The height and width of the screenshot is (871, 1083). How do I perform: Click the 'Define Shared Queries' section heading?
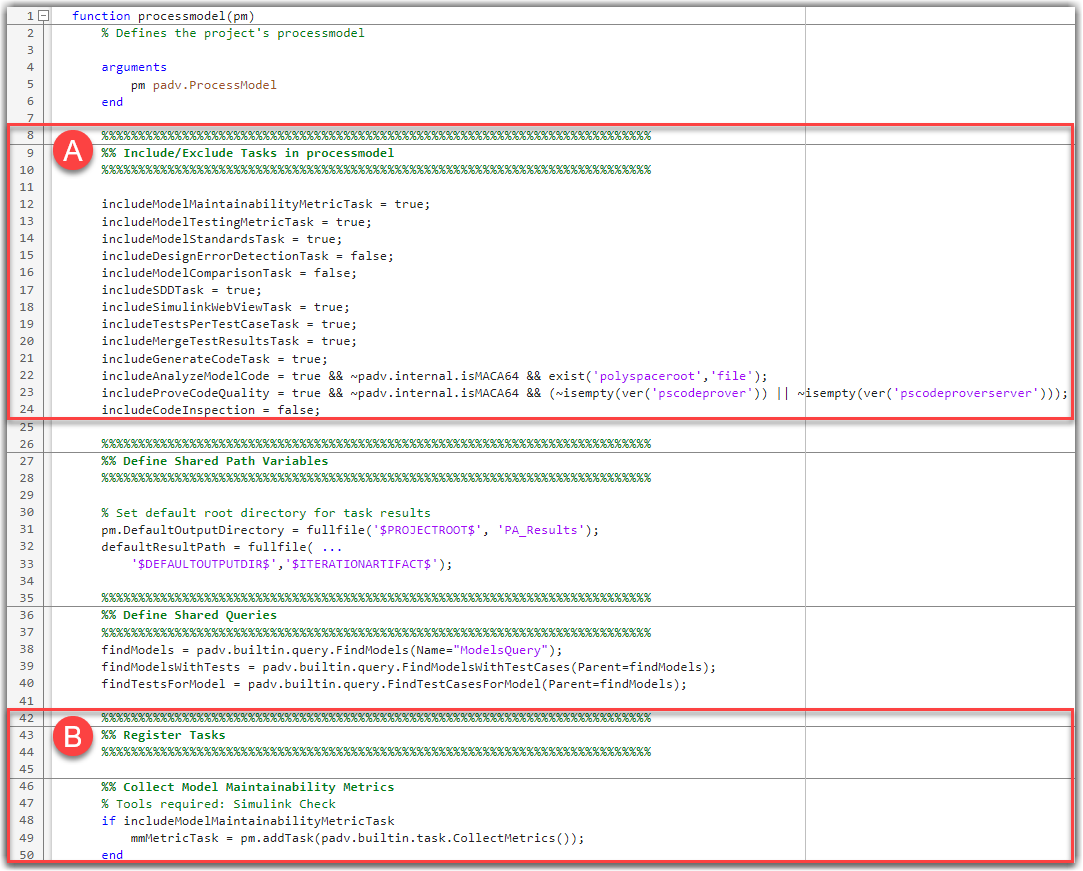[199, 615]
